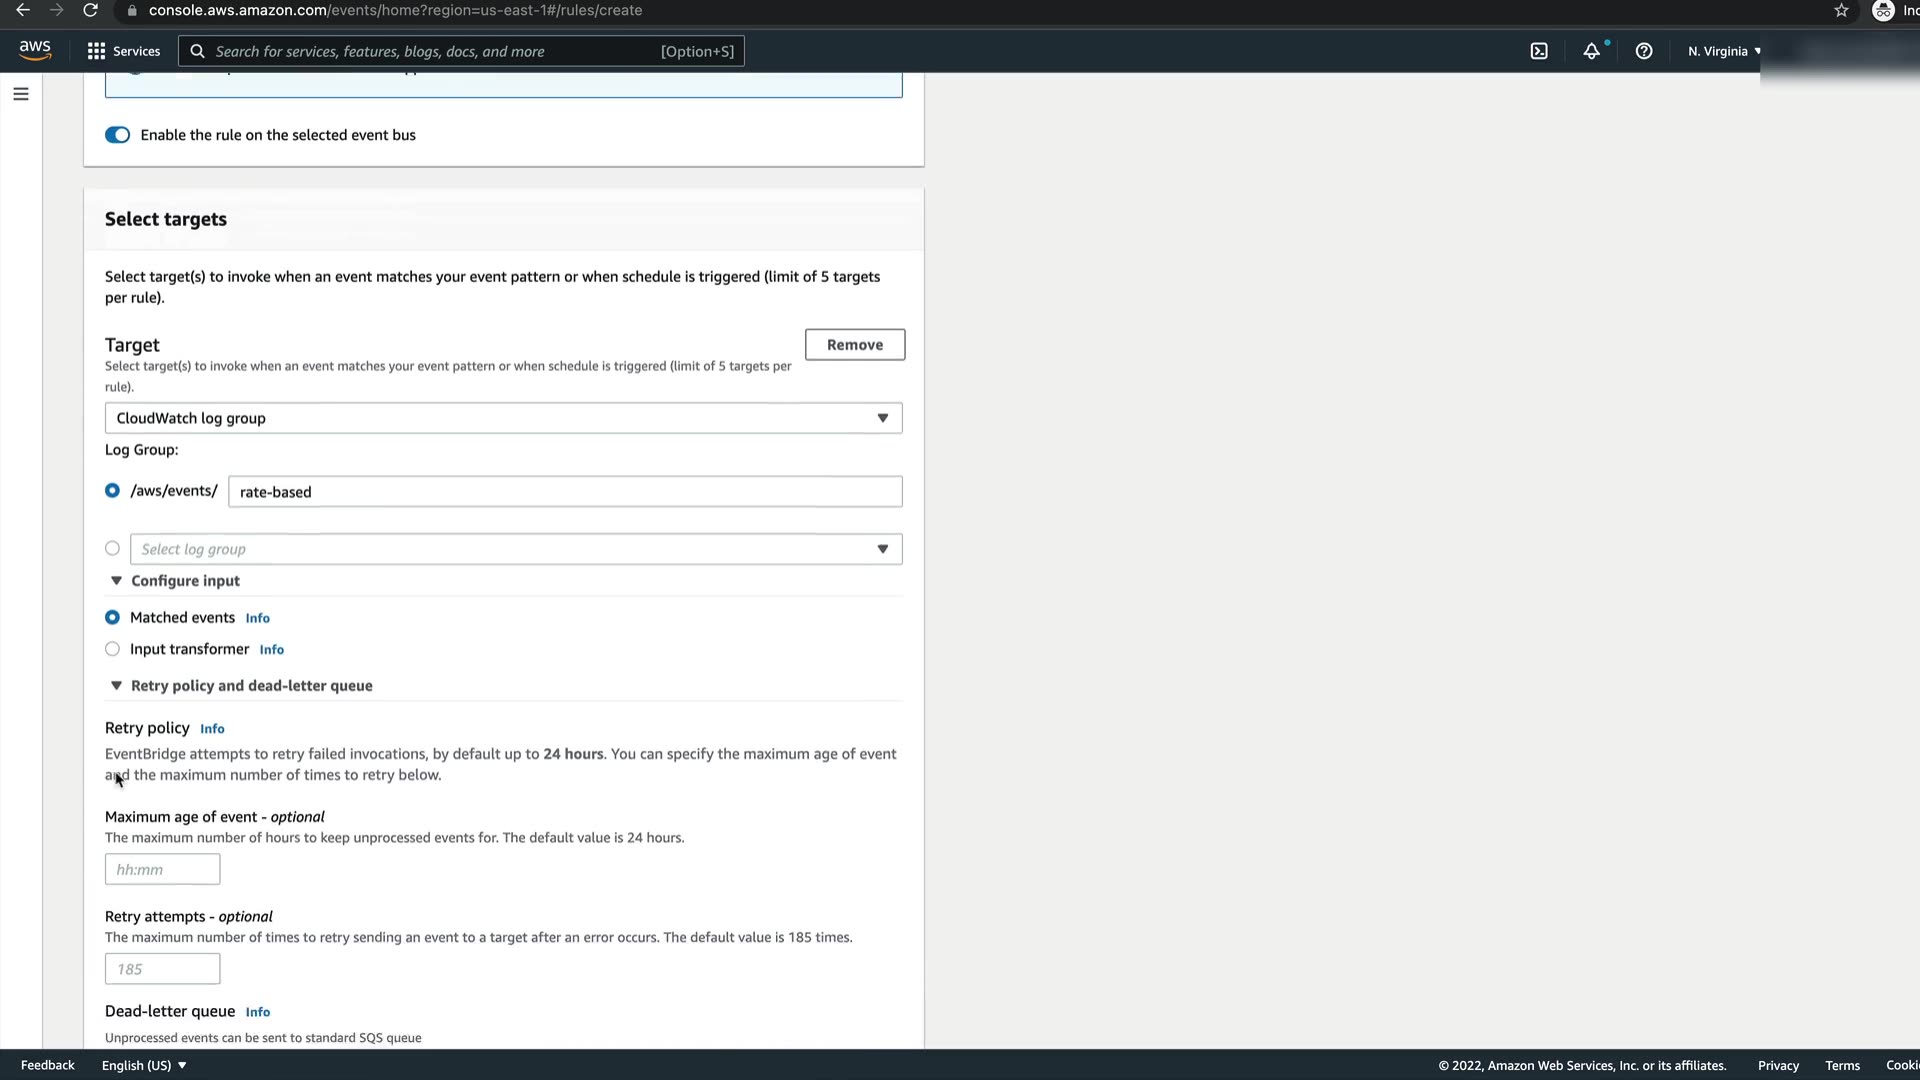Choose the existing log group radio button
Image resolution: width=1920 pixels, height=1080 pixels.
[112, 548]
